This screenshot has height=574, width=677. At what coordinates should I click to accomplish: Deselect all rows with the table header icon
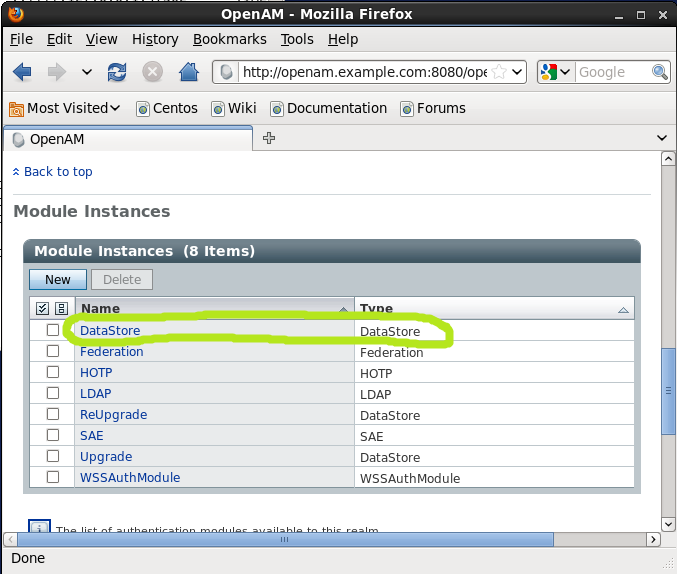point(61,308)
